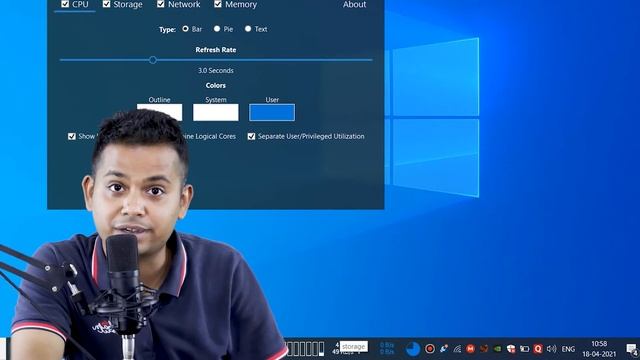Uncheck Separate User/Privileged Utilization
Screen dimensions: 640x360
click(251, 136)
